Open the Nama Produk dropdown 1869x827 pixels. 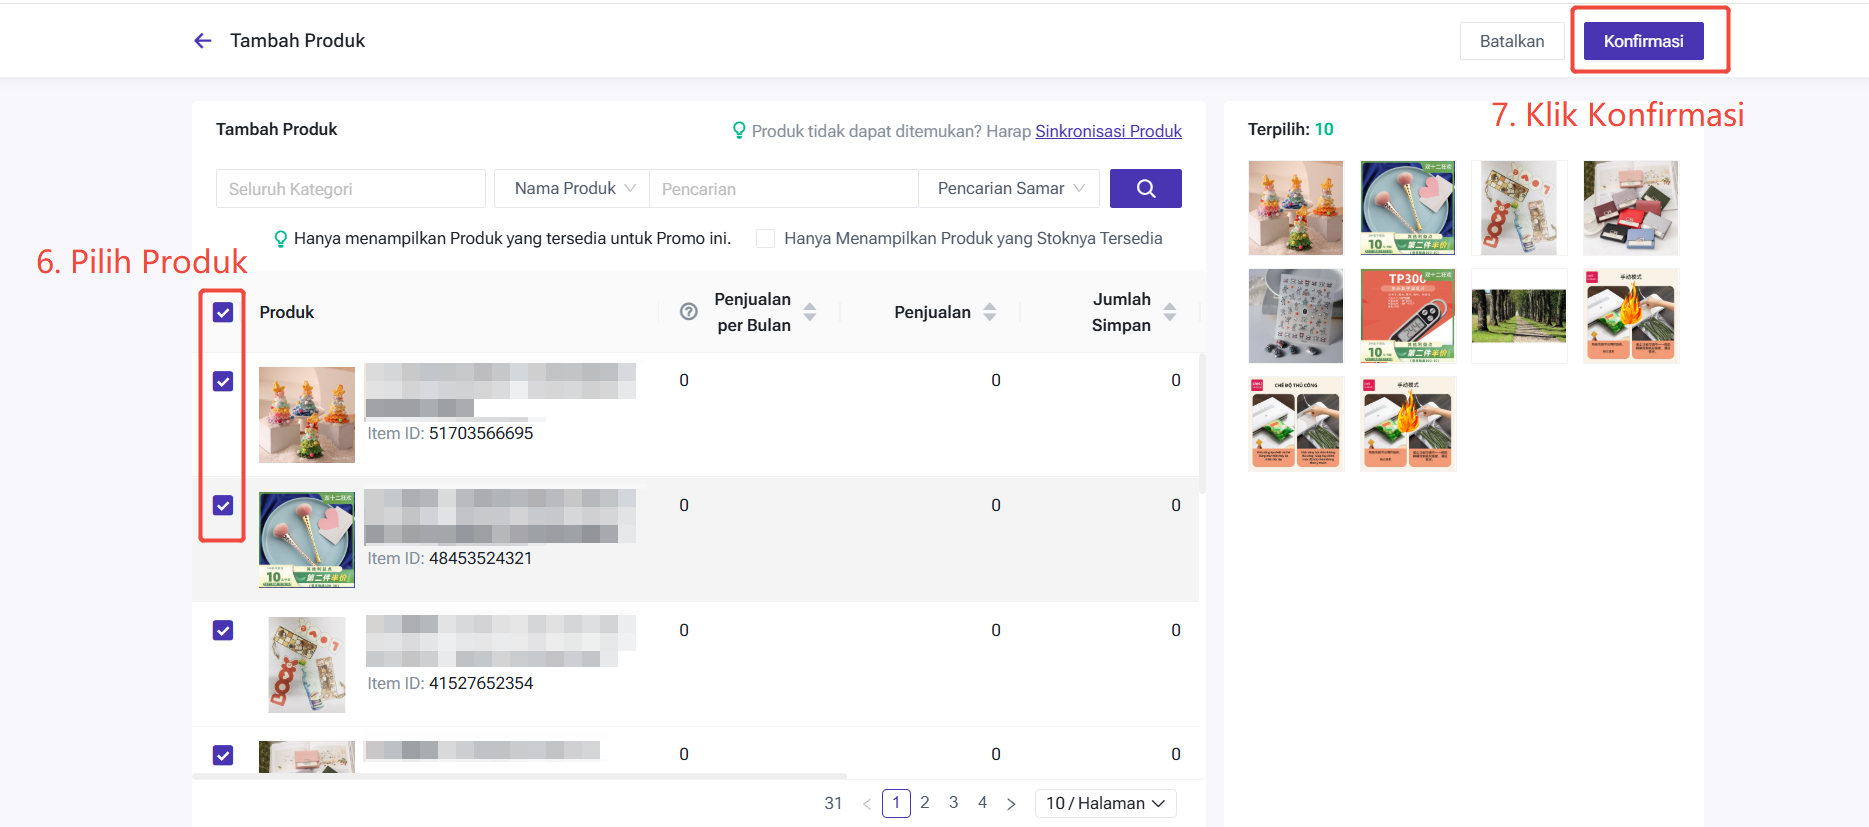pos(573,189)
